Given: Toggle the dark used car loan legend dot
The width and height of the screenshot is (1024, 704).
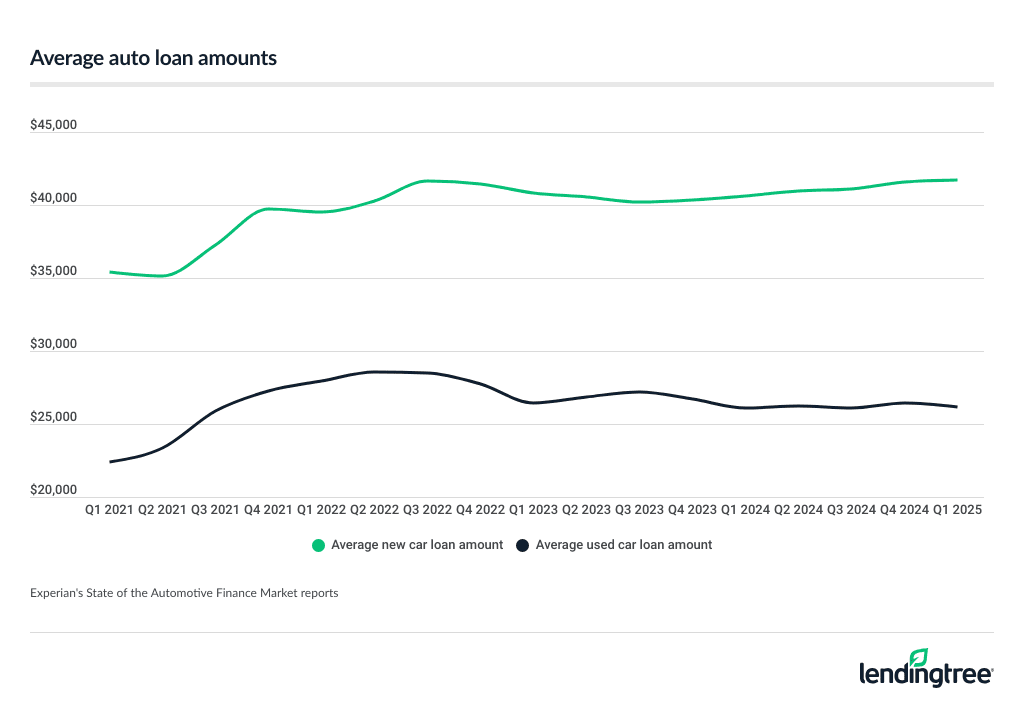Looking at the screenshot, I should [x=523, y=545].
